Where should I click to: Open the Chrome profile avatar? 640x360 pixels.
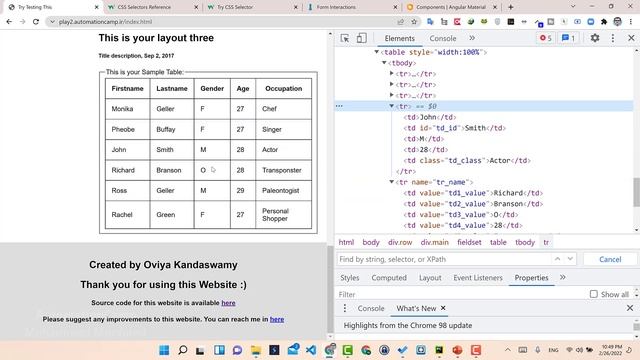point(617,22)
